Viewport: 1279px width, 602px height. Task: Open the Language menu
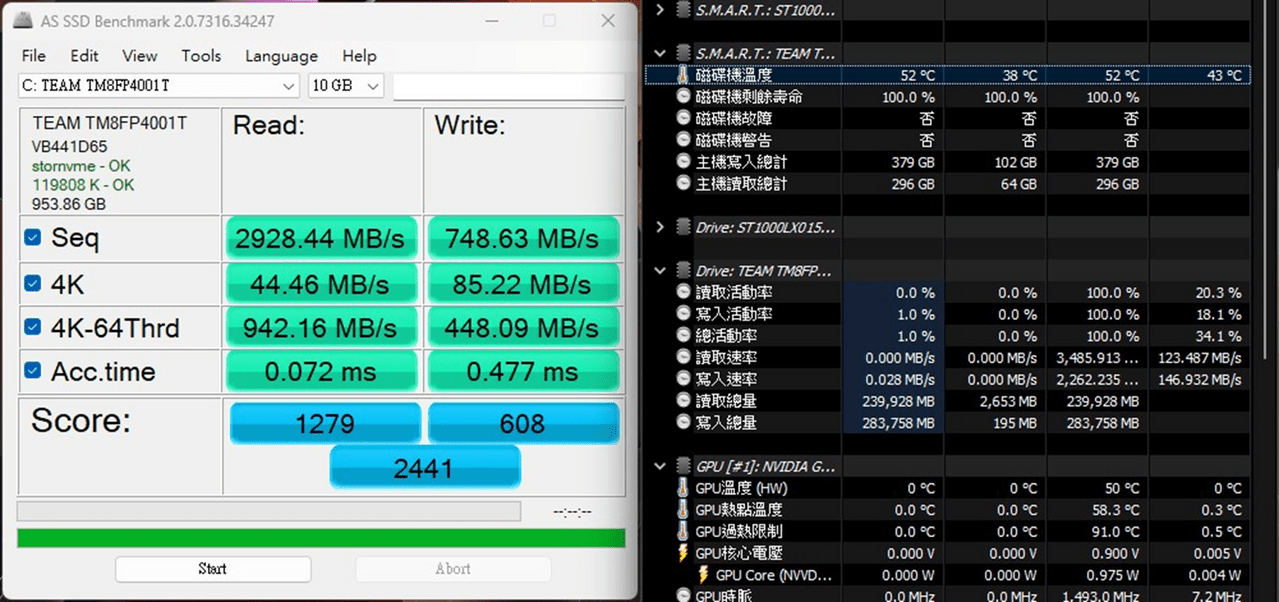281,55
